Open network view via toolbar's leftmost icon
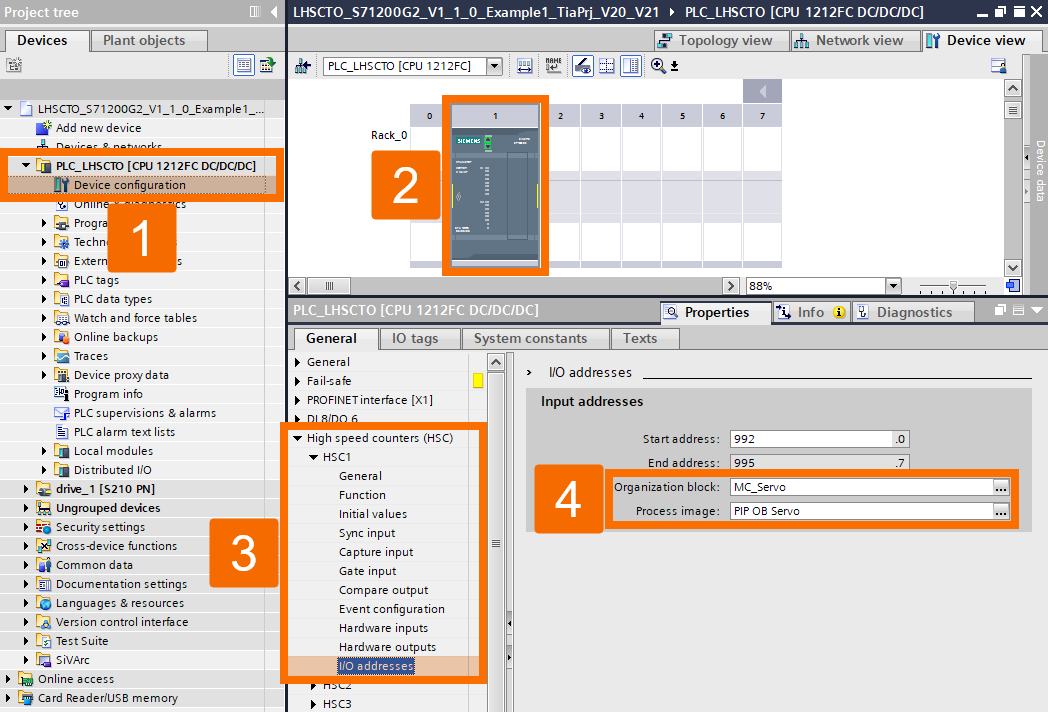Viewport: 1048px width, 712px height. pyautogui.click(x=303, y=66)
